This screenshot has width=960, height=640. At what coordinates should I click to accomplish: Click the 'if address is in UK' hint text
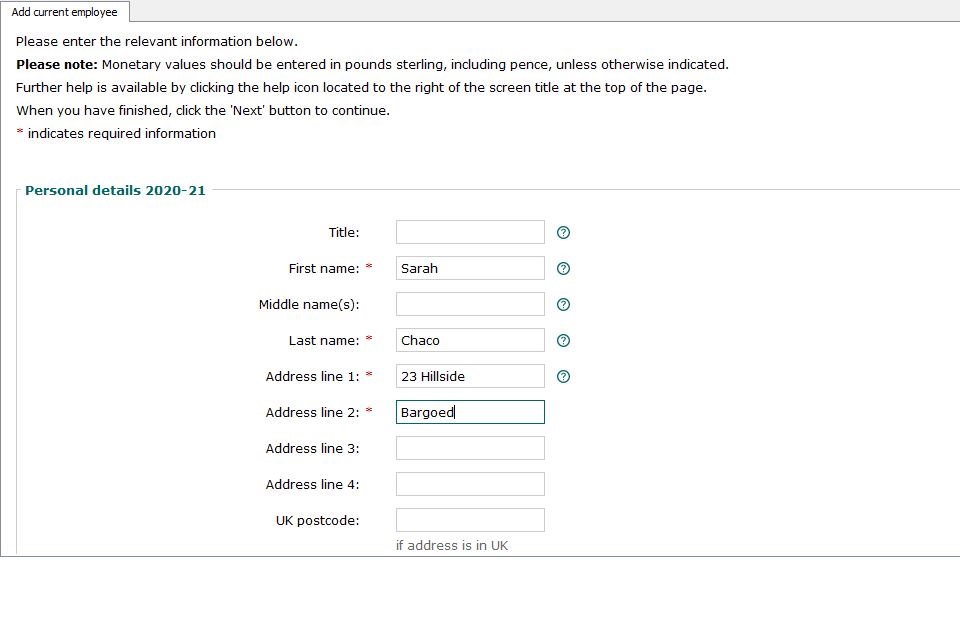click(453, 545)
